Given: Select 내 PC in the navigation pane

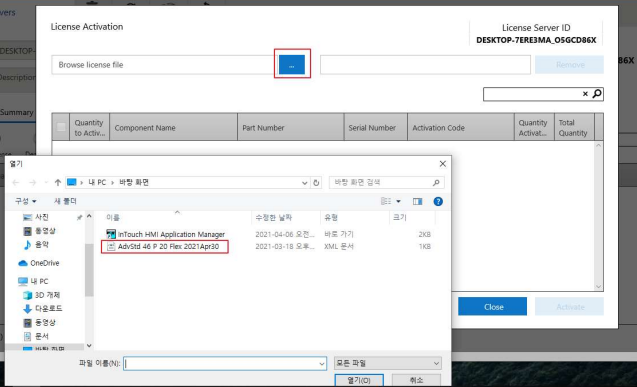Looking at the screenshot, I should click(x=33, y=281).
